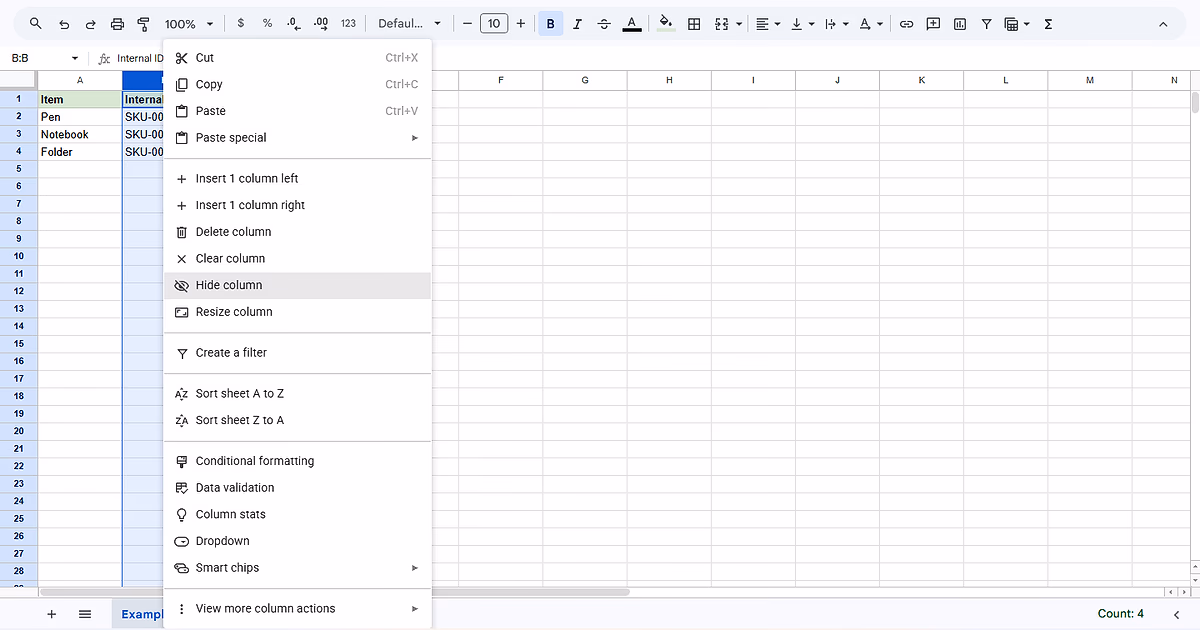
Task: Open the text color picker
Action: tap(632, 24)
